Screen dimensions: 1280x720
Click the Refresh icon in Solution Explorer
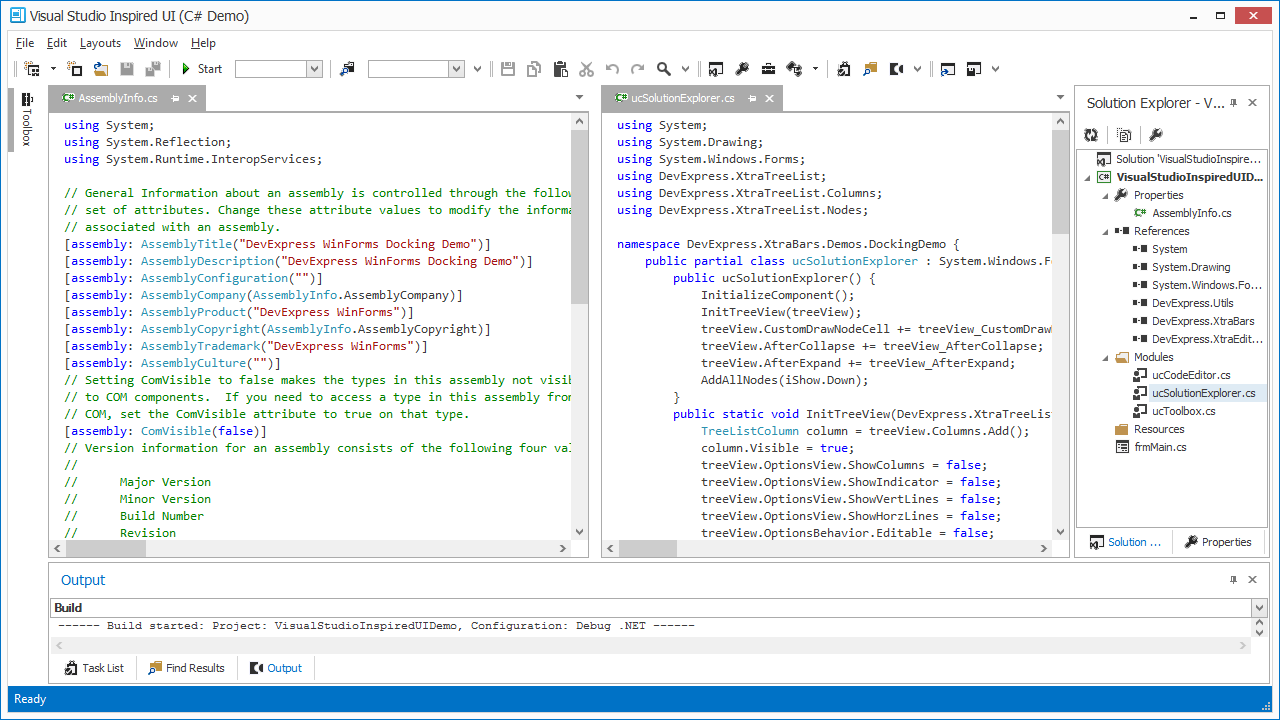tap(1091, 134)
